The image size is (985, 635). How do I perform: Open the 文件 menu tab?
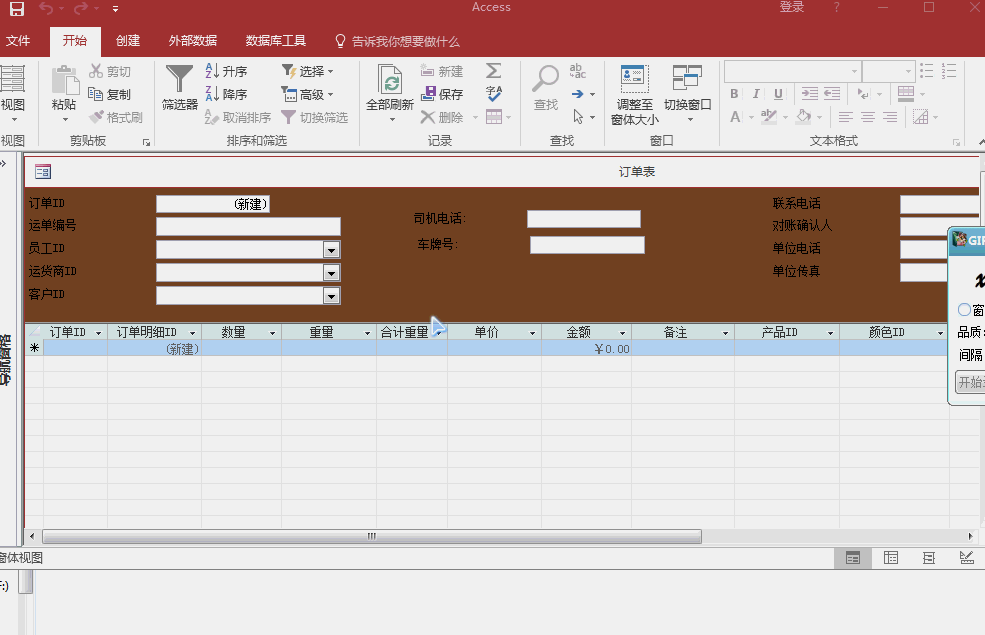(18, 41)
